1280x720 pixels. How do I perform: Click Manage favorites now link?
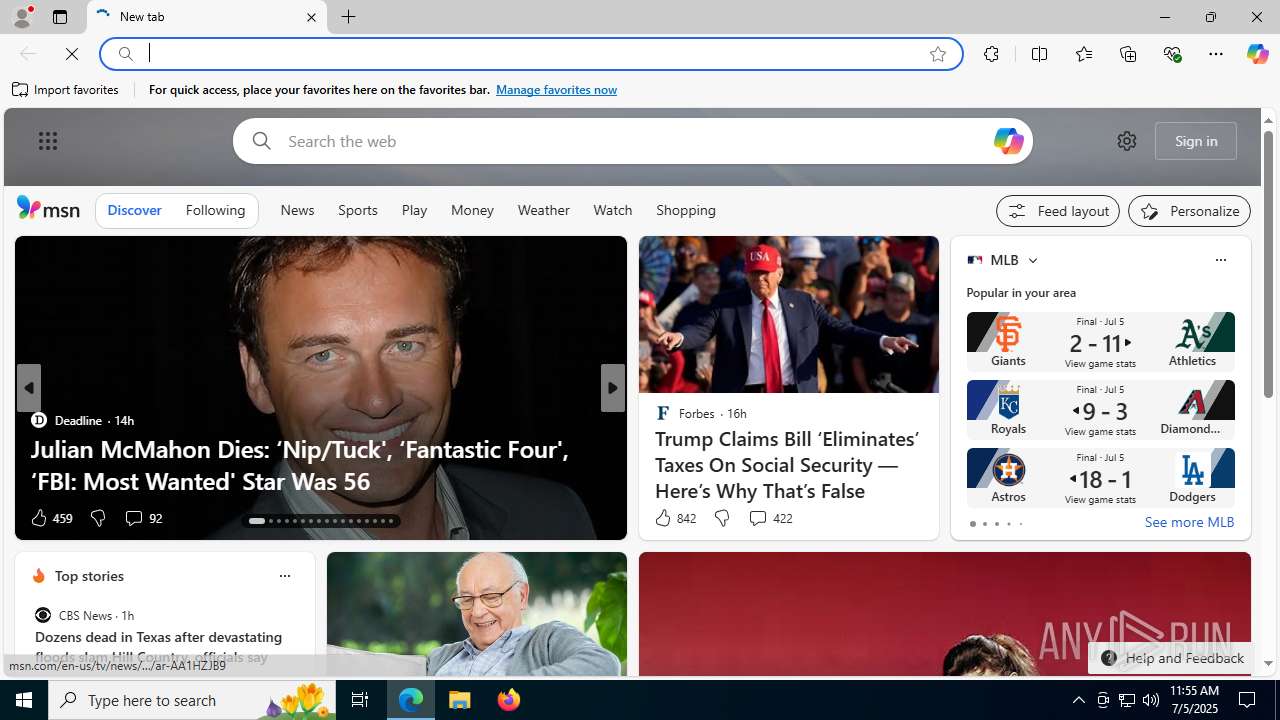tap(556, 90)
